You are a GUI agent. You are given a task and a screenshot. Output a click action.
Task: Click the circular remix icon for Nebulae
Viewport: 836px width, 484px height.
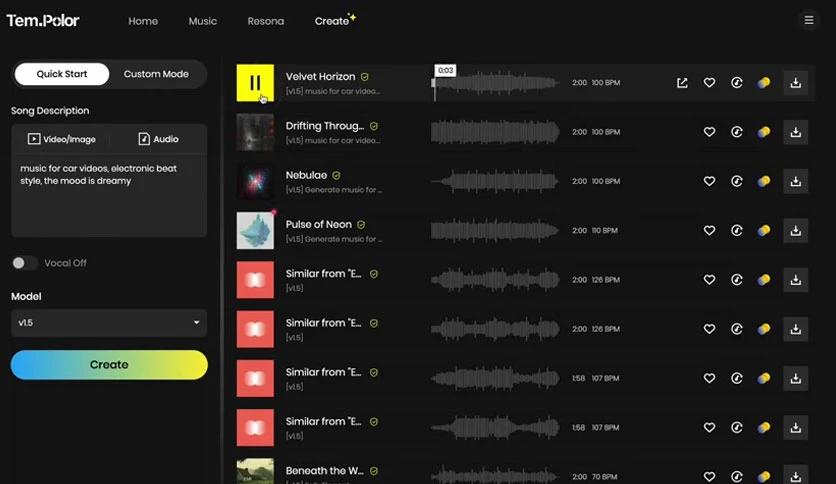pos(737,181)
